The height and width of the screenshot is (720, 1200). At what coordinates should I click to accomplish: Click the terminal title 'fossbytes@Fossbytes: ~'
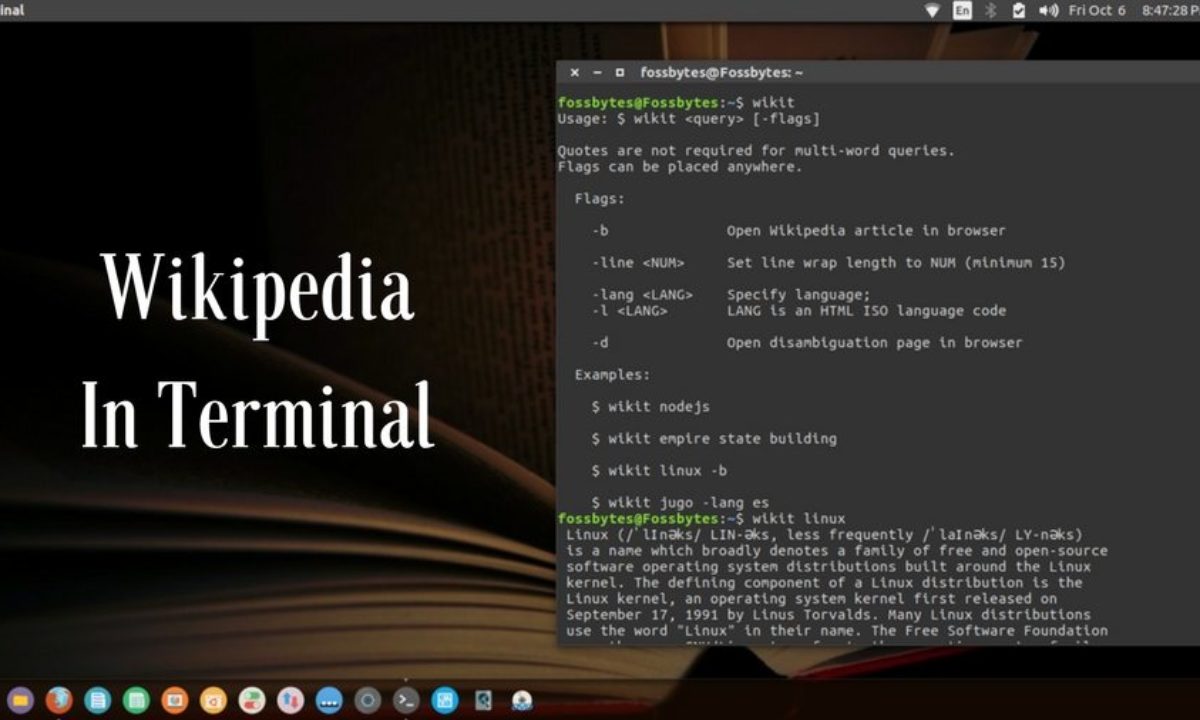[722, 72]
